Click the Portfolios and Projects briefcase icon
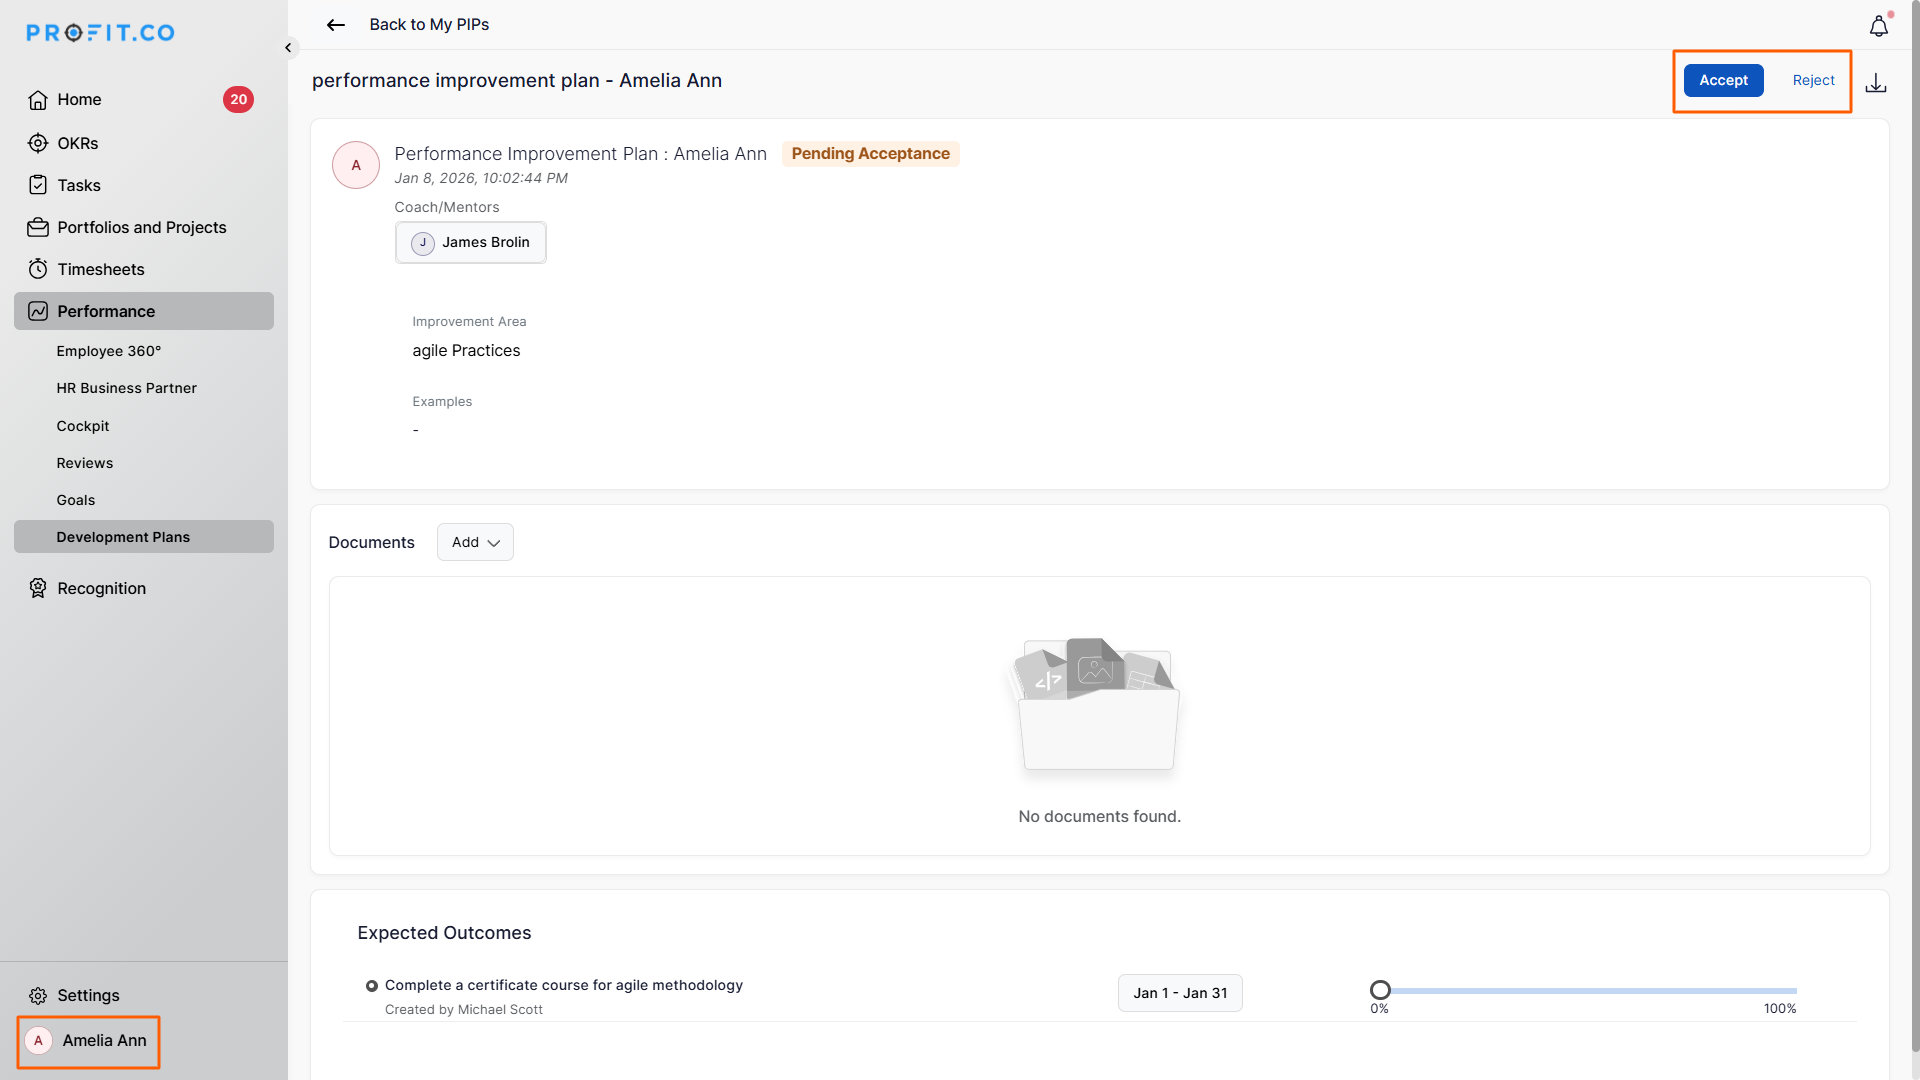 tap(38, 227)
